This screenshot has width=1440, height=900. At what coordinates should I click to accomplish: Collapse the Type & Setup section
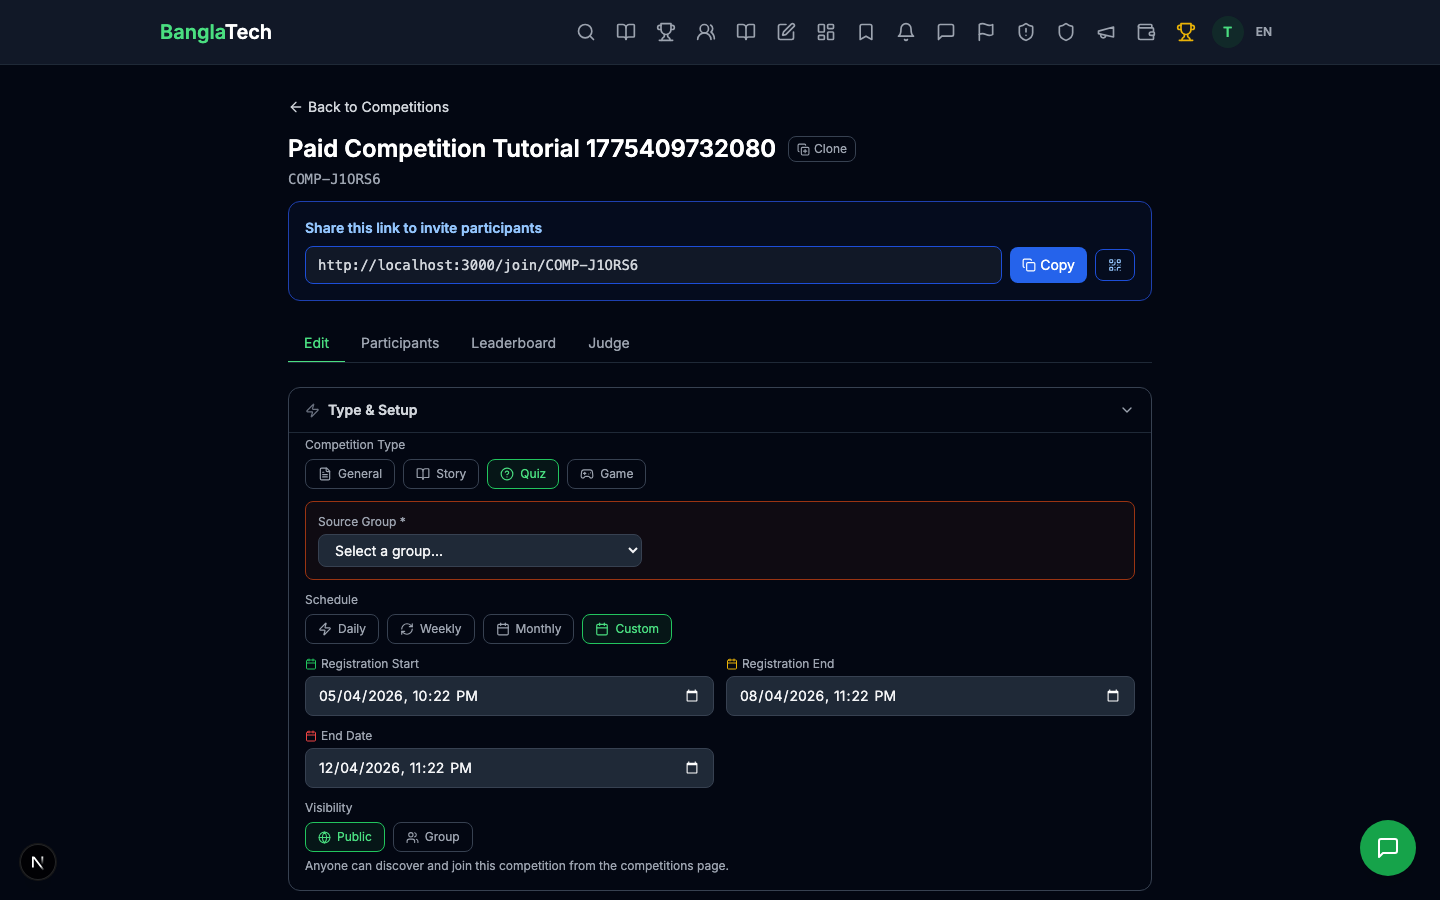[x=1126, y=410]
